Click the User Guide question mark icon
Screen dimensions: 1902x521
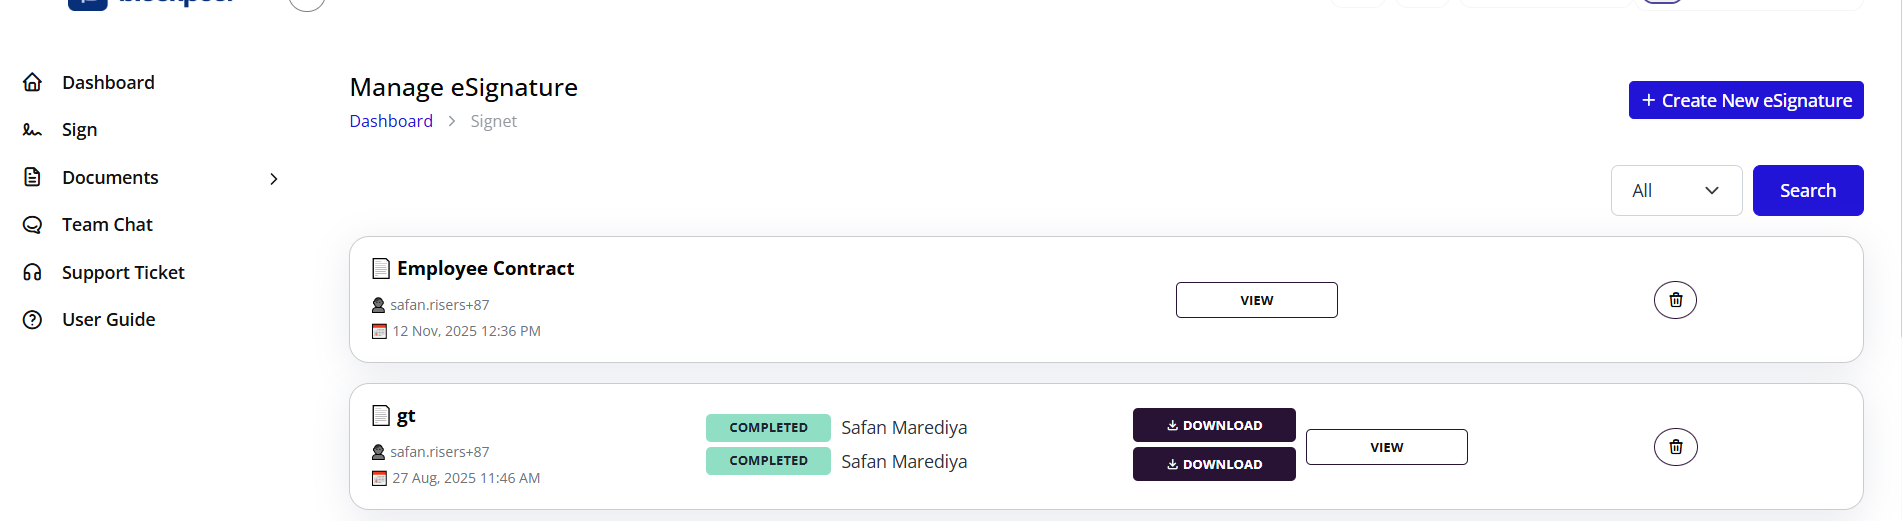32,320
